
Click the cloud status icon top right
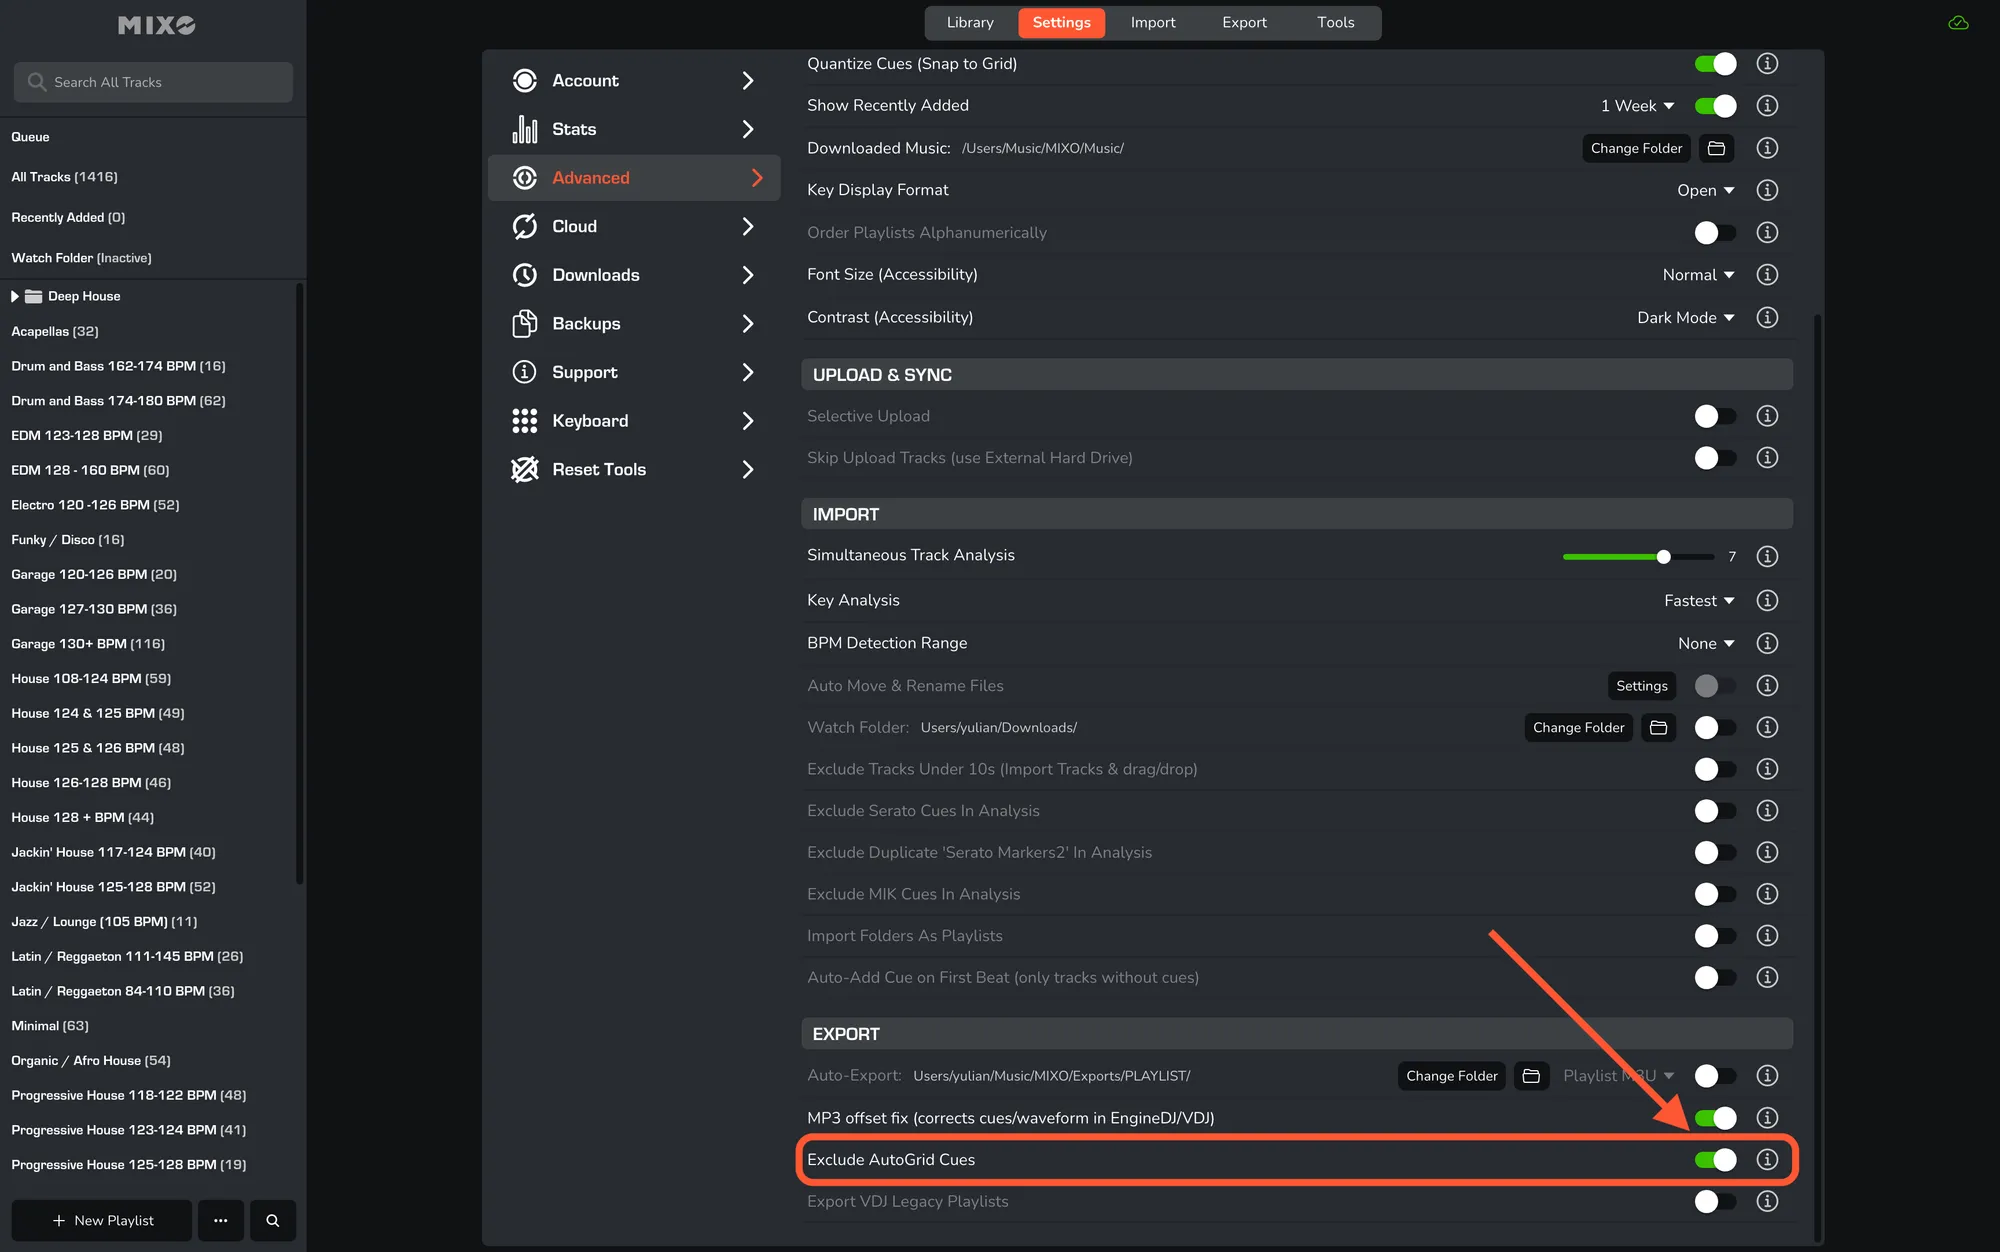pos(1958,22)
